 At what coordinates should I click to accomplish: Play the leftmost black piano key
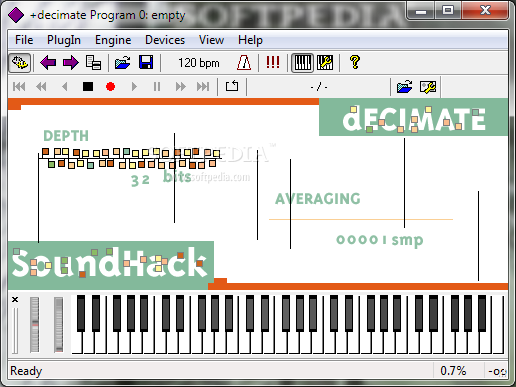pos(81,313)
